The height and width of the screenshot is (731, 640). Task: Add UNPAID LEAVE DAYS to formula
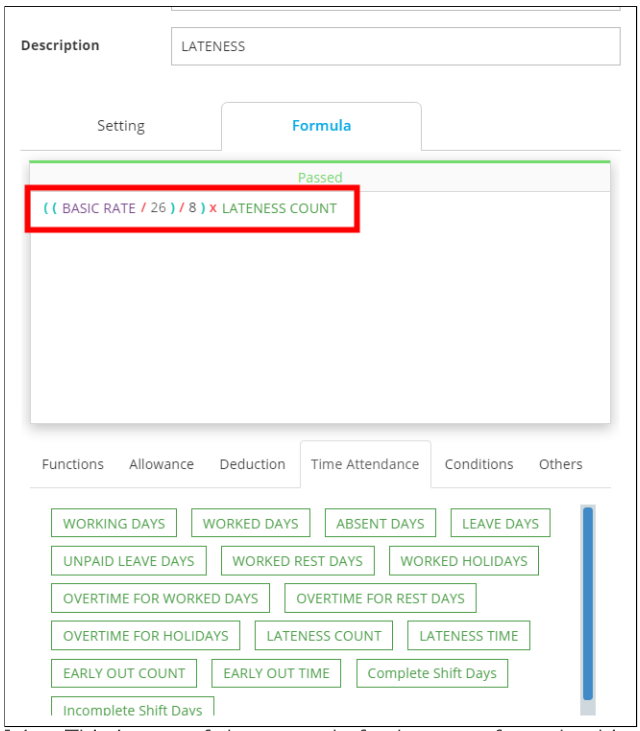[x=129, y=561]
